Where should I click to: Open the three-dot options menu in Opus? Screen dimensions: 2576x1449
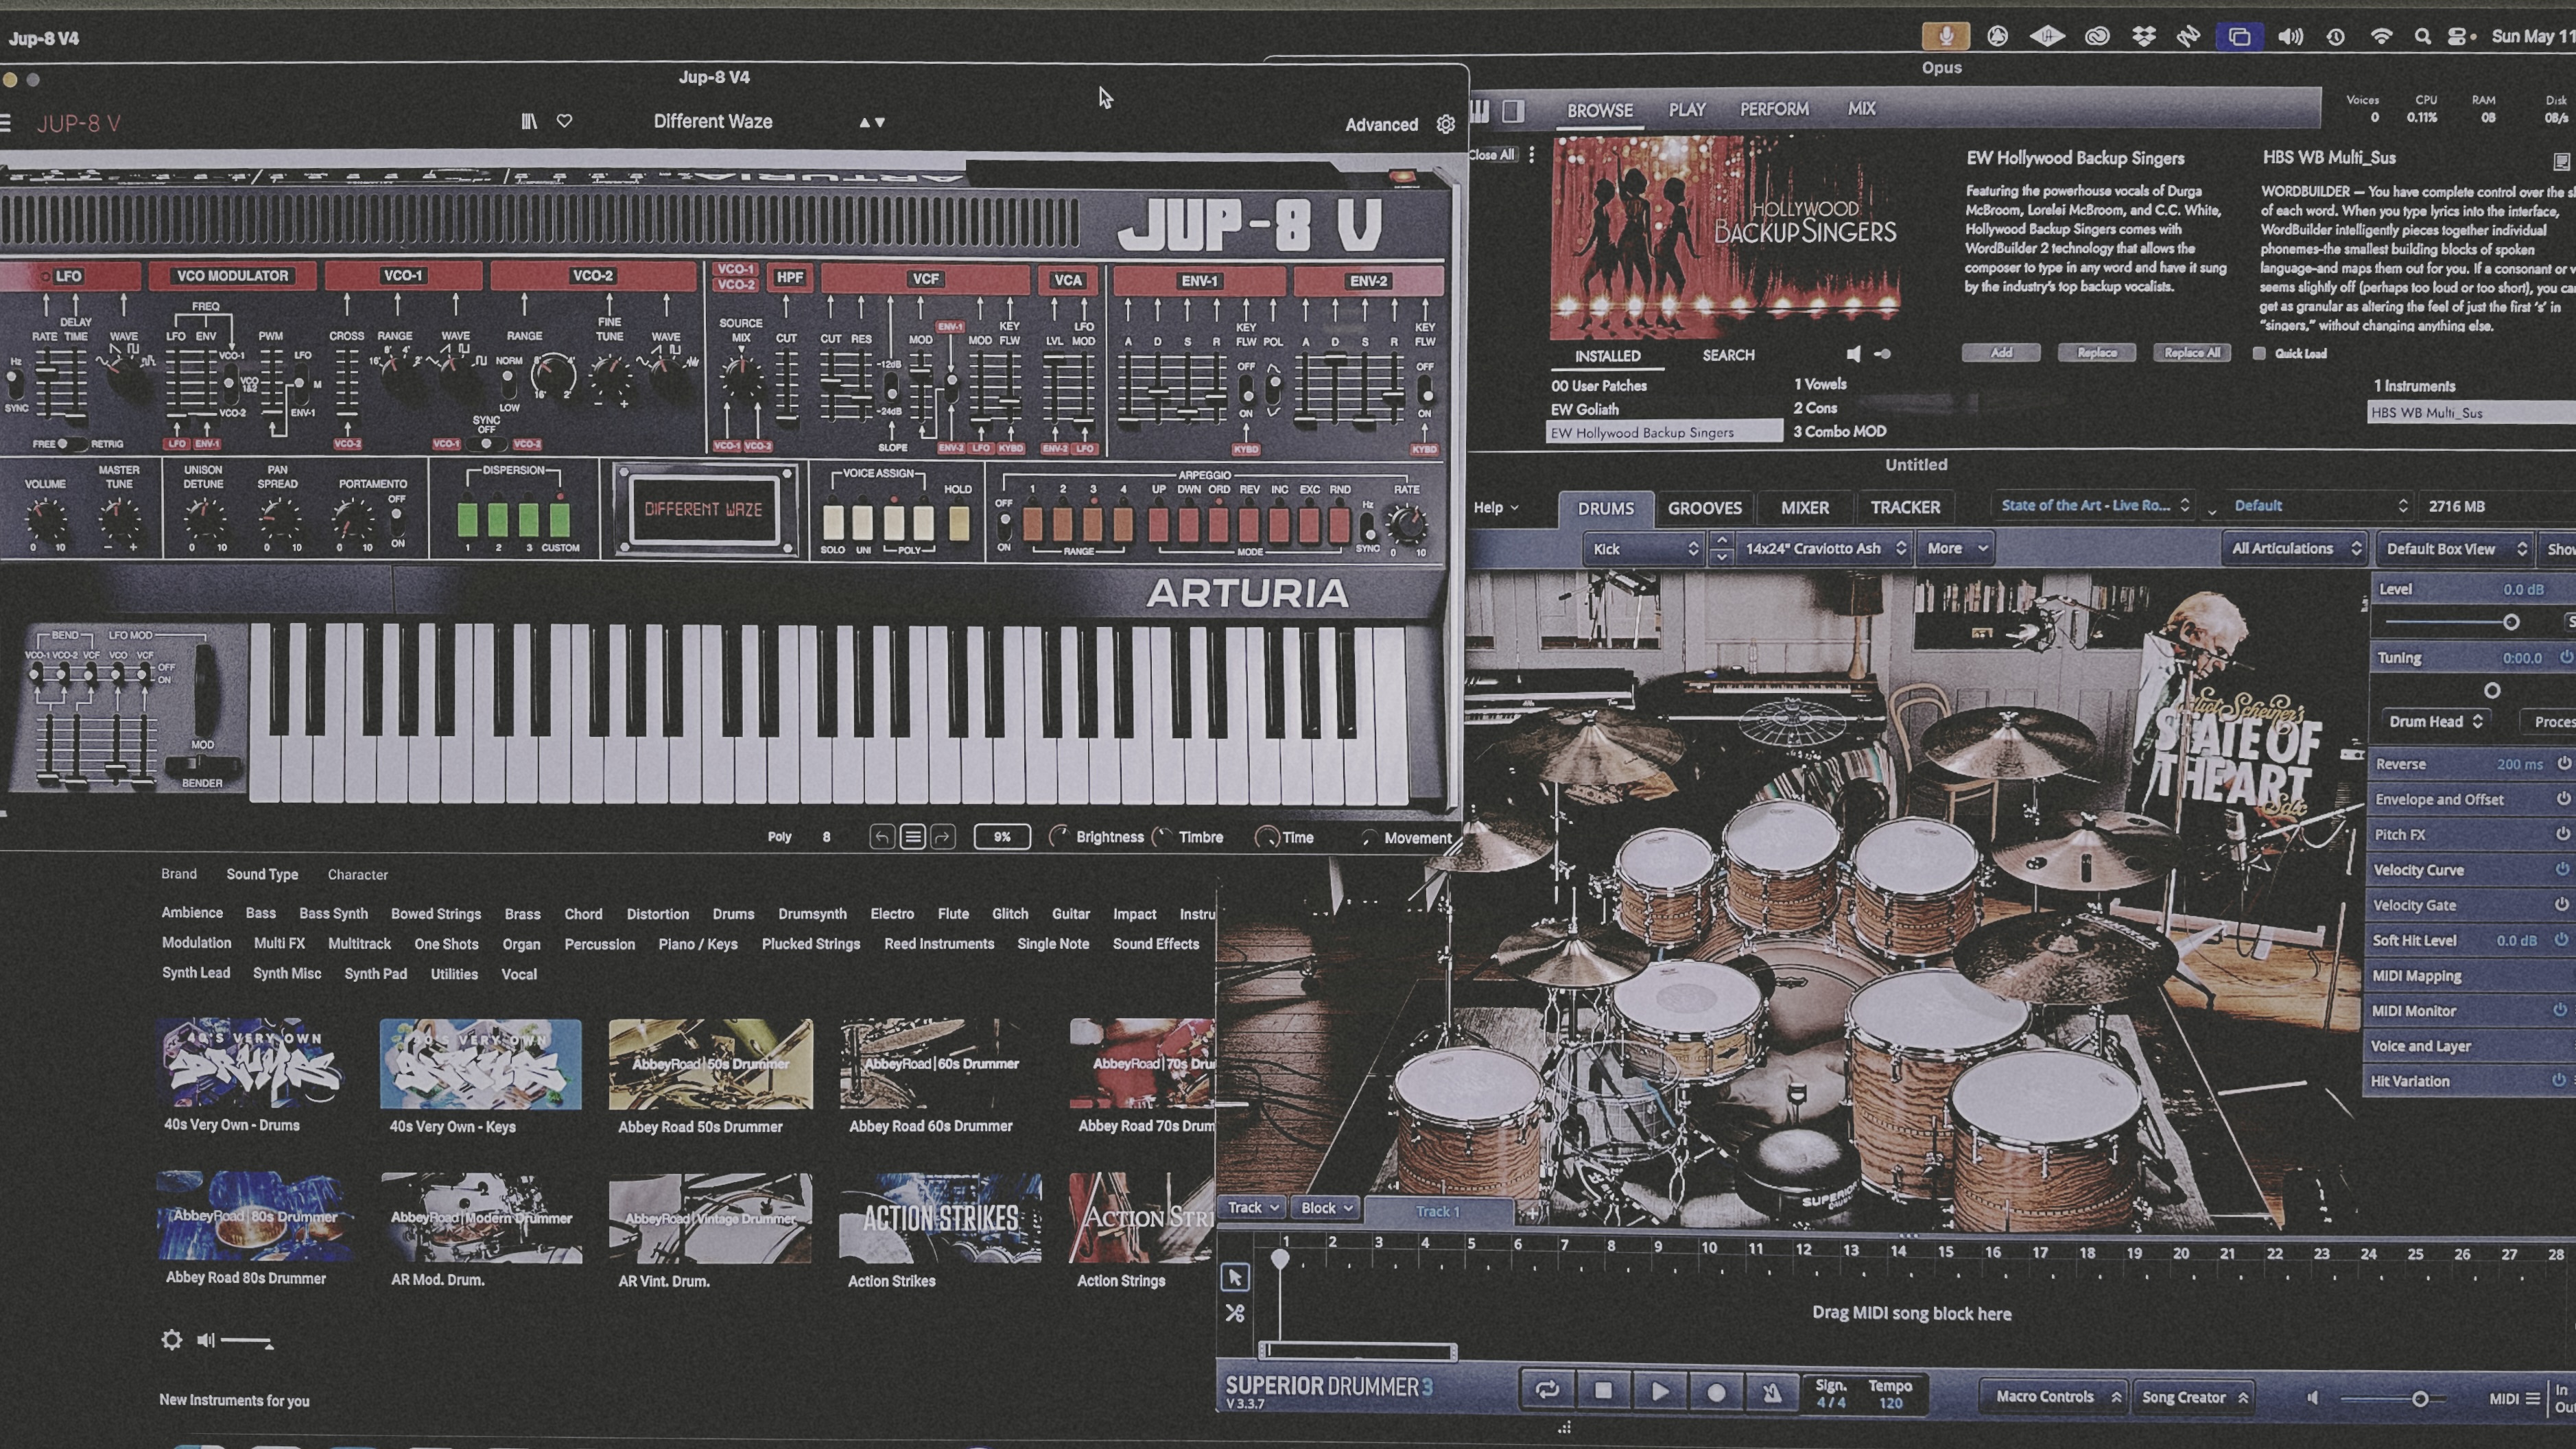coord(1531,155)
